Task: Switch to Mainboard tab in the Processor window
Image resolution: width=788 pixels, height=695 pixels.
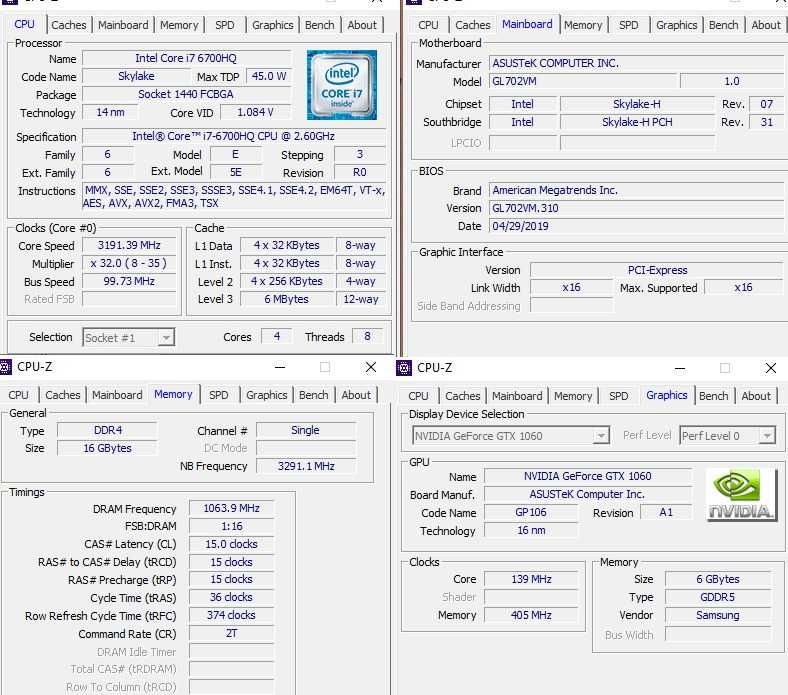Action: click(x=123, y=25)
